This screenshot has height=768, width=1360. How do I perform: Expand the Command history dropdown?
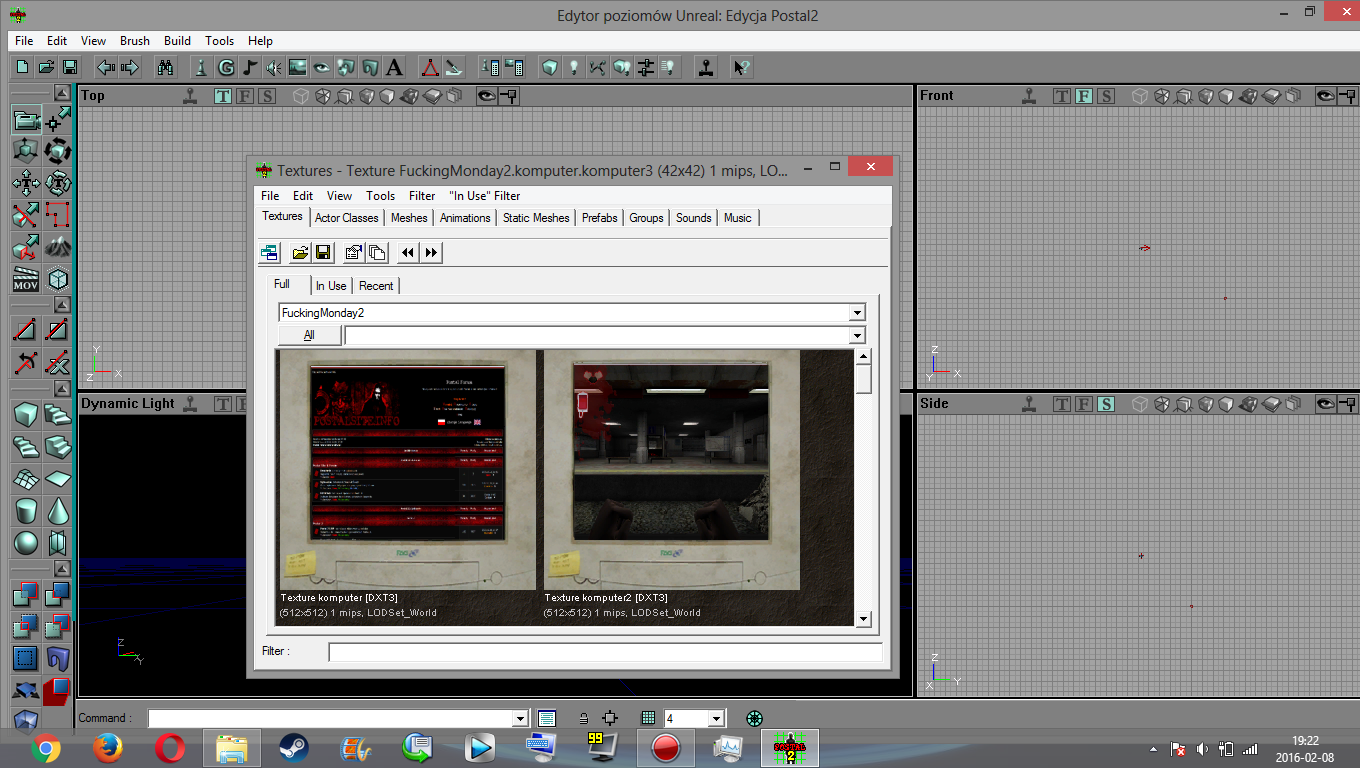point(519,718)
